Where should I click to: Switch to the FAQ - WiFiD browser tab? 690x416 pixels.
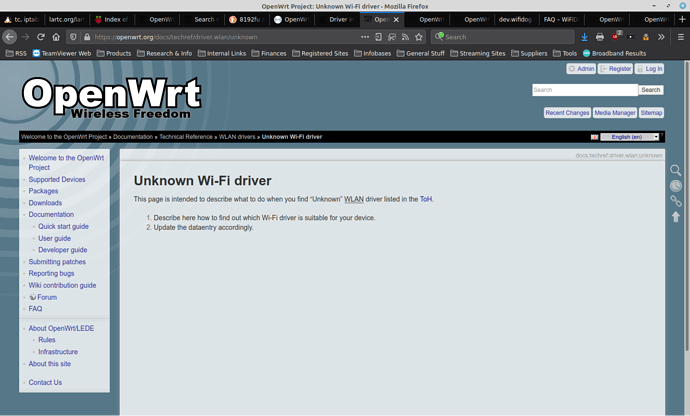point(561,19)
